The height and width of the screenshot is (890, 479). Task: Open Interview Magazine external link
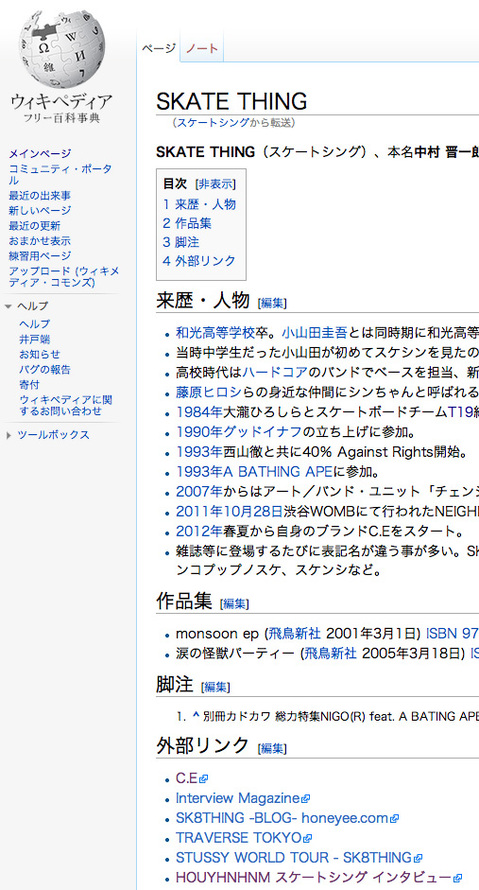tap(238, 799)
